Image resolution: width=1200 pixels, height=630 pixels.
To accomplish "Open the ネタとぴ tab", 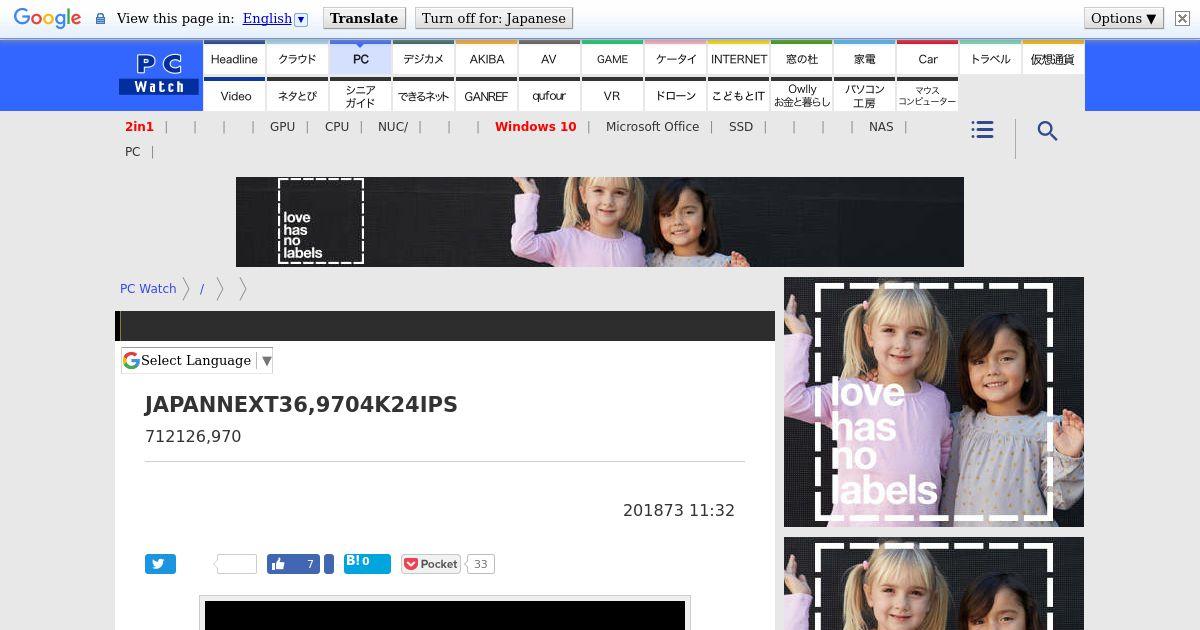I will [297, 95].
